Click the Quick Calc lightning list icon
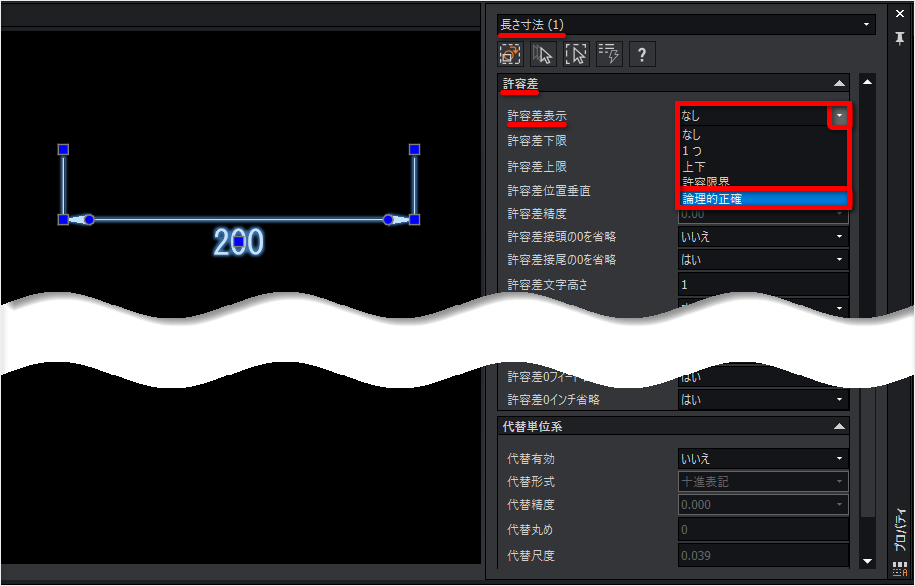915x586 pixels. pyautogui.click(x=608, y=54)
